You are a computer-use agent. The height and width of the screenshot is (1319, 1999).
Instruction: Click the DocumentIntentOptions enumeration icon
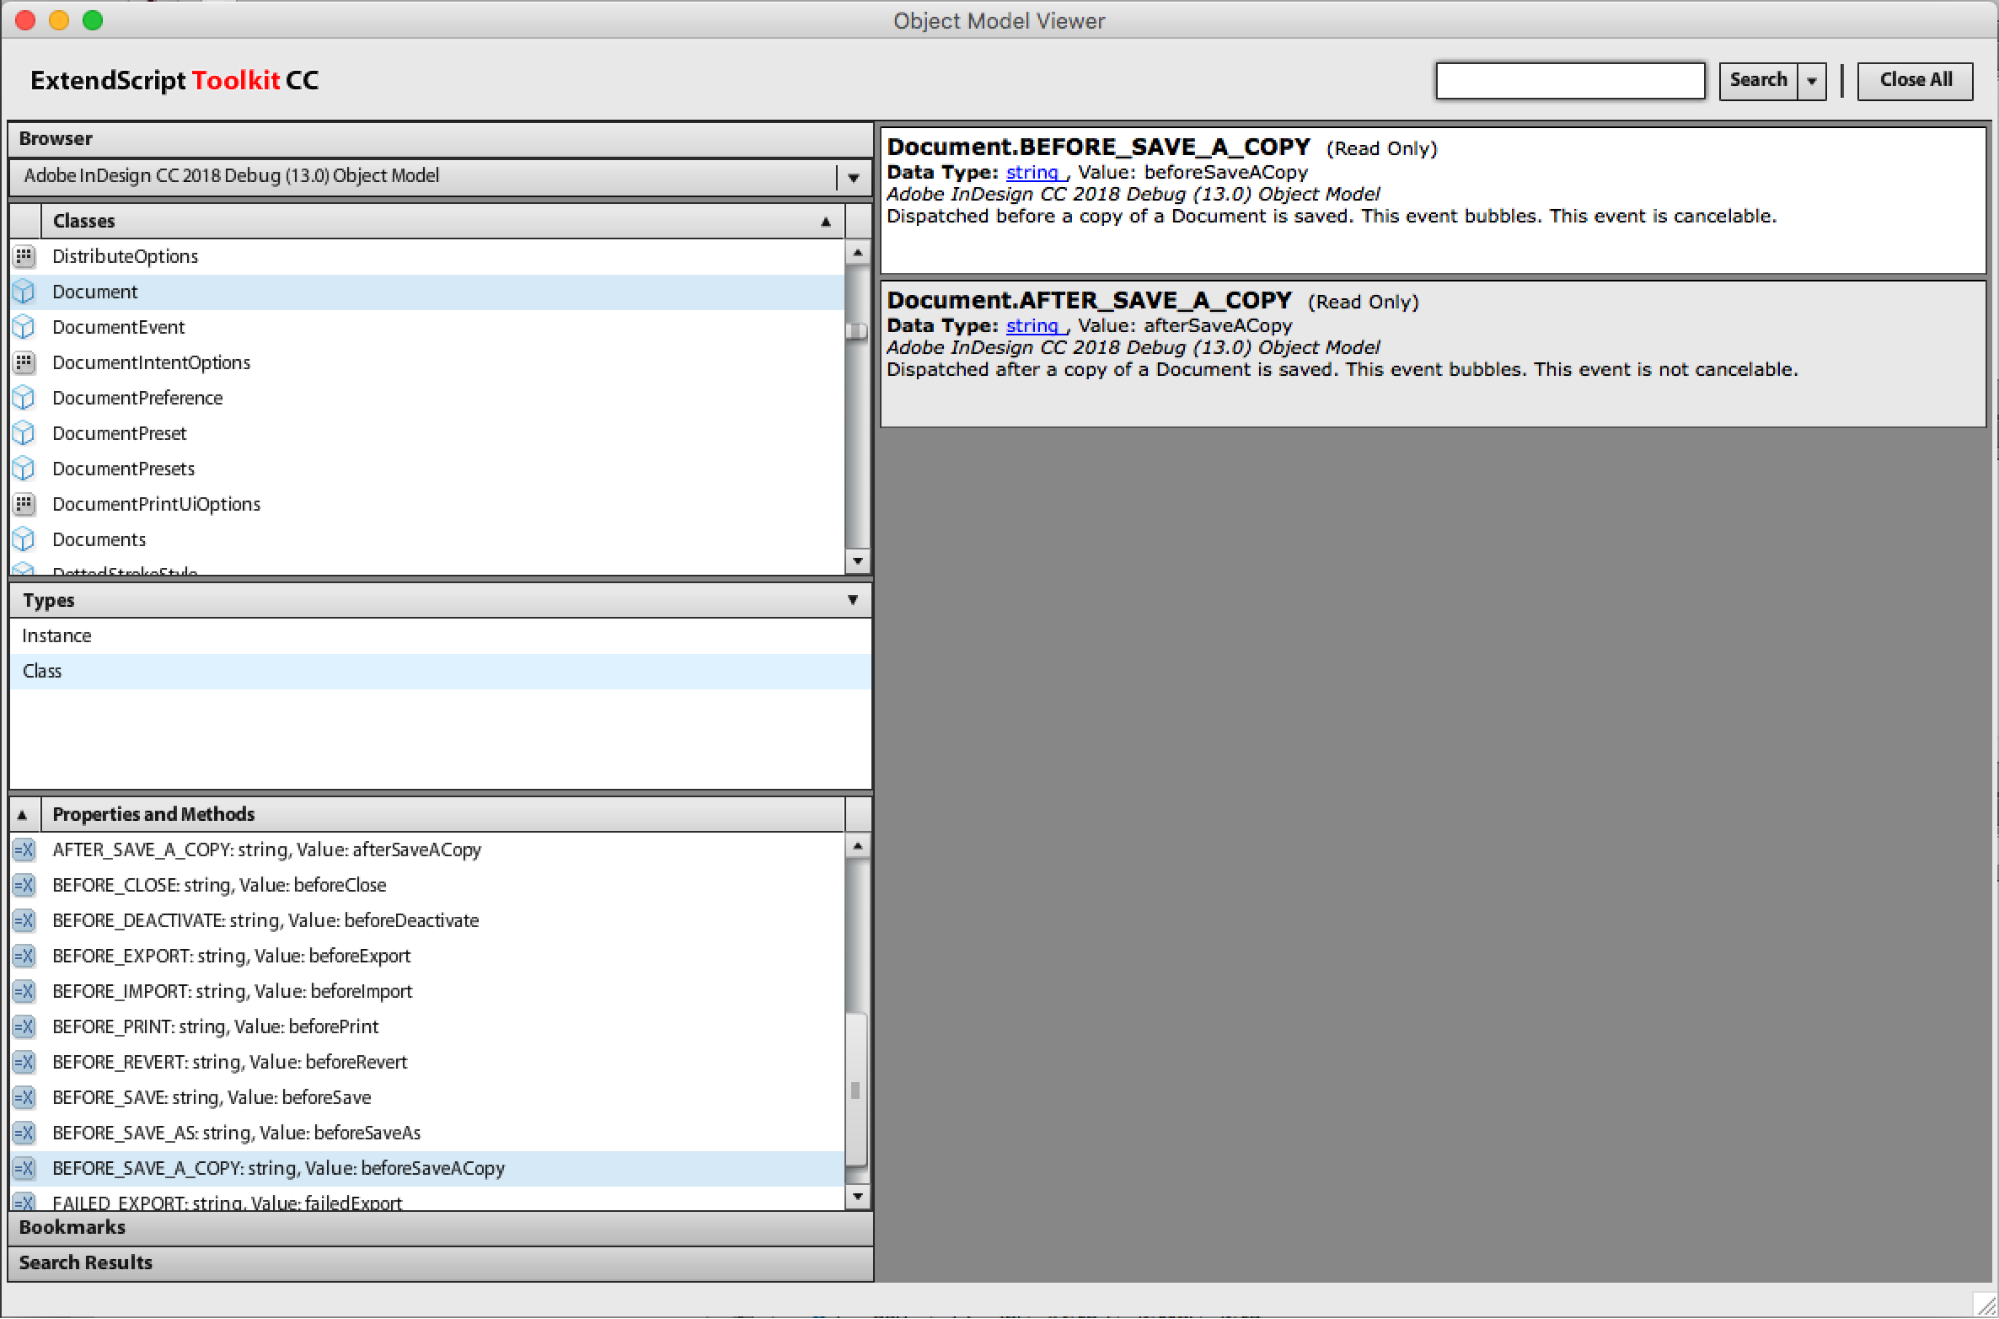(23, 362)
